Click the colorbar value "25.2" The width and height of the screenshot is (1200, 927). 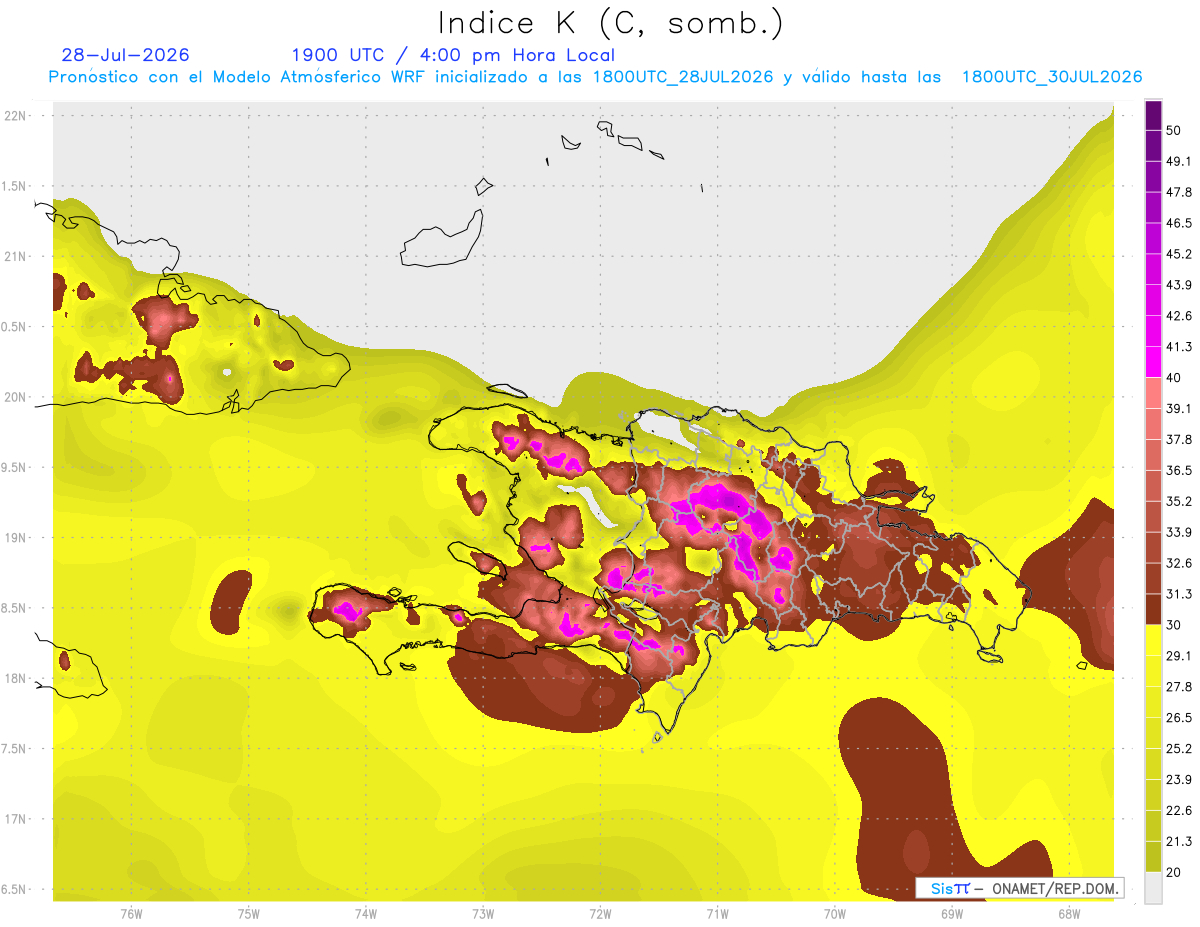pos(1179,749)
